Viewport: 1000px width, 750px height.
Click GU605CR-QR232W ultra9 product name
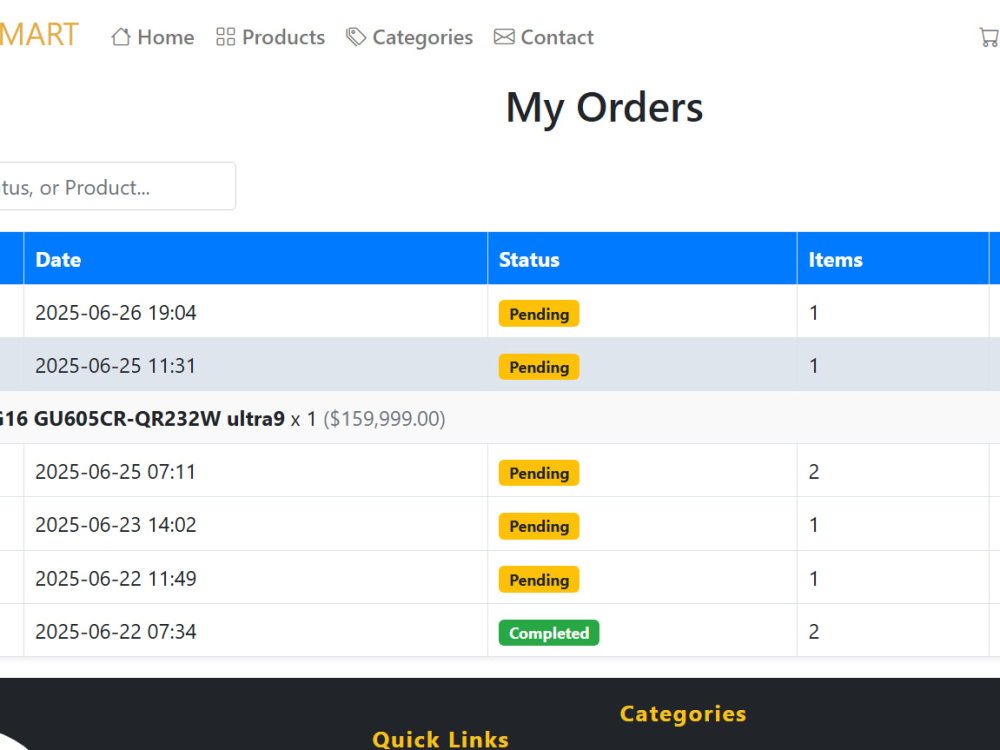(x=159, y=418)
